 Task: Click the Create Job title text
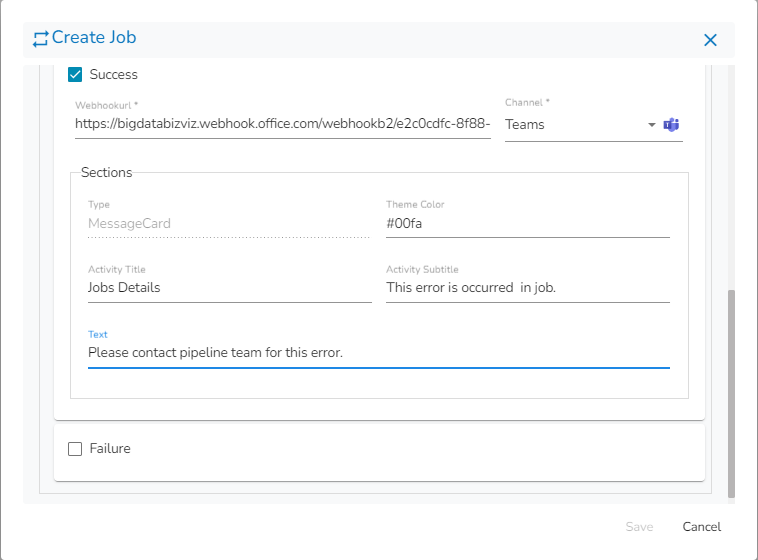tap(94, 38)
